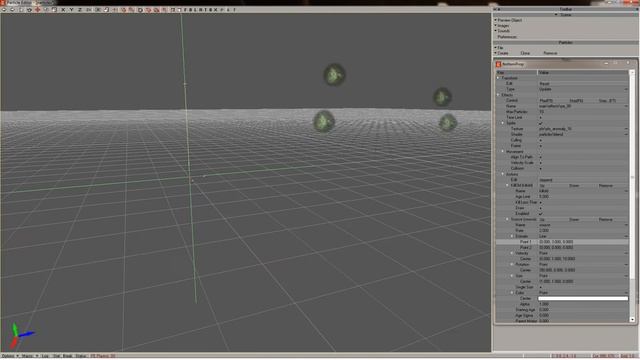Click the Max Particles value field
This screenshot has height=360, width=640.
[583, 111]
